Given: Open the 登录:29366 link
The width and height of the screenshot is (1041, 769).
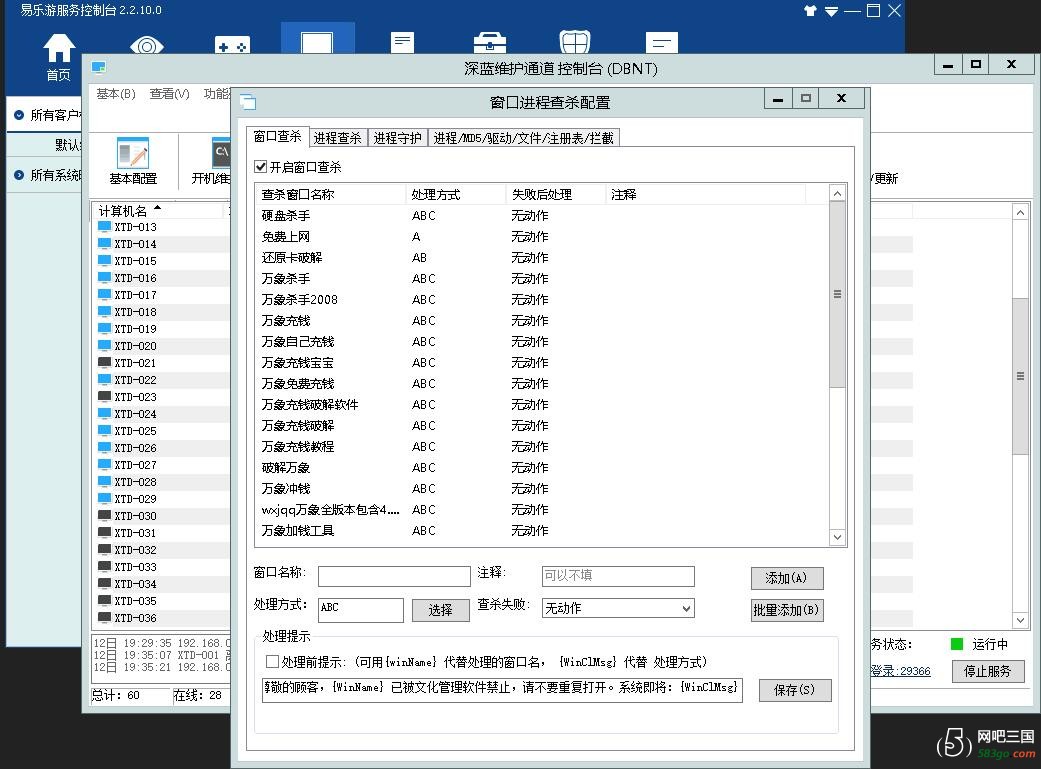Looking at the screenshot, I should coord(901,671).
